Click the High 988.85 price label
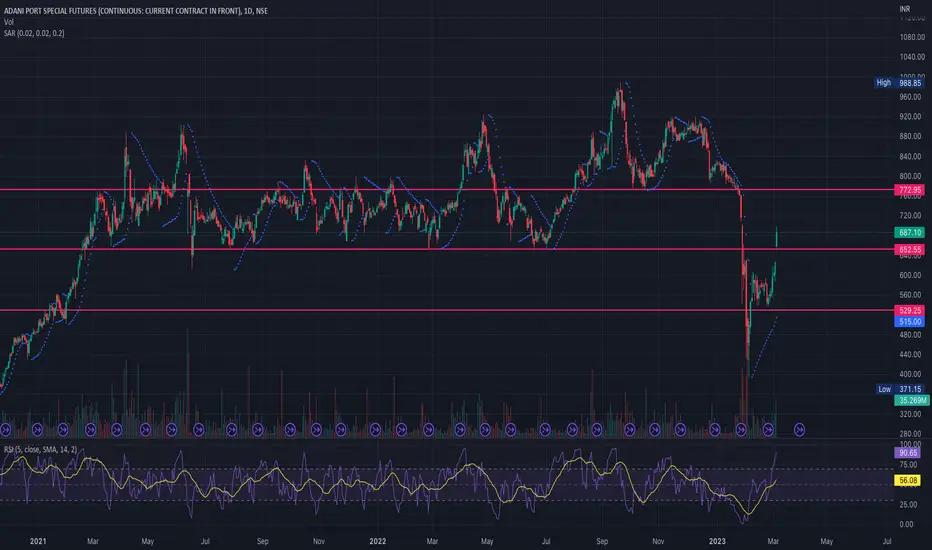Viewport: 932px width, 550px height. (899, 83)
